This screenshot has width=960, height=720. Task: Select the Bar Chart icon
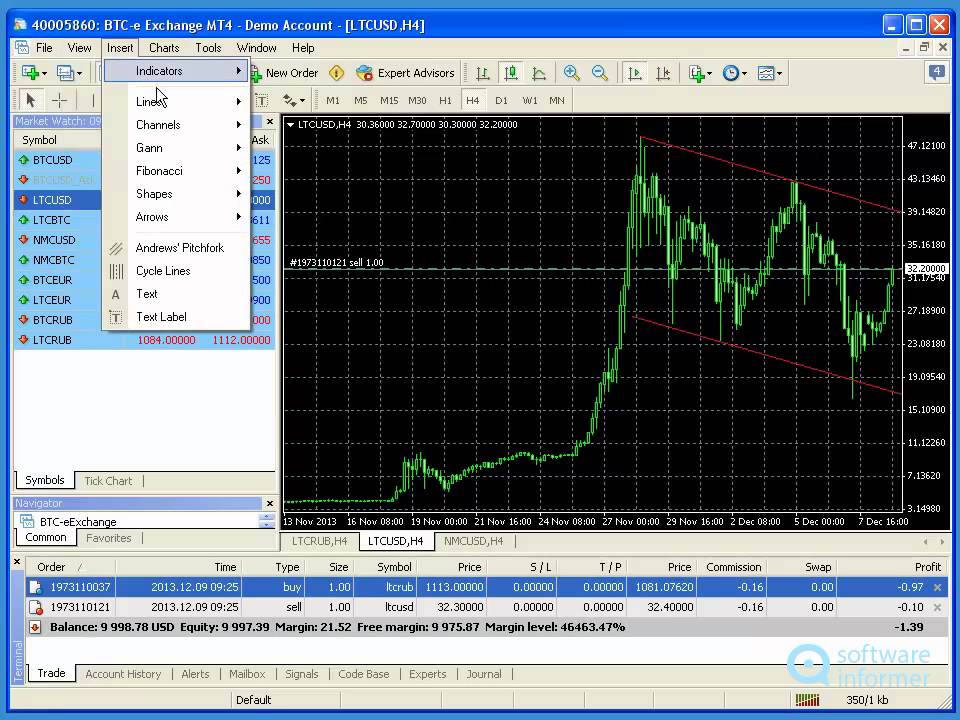(482, 73)
